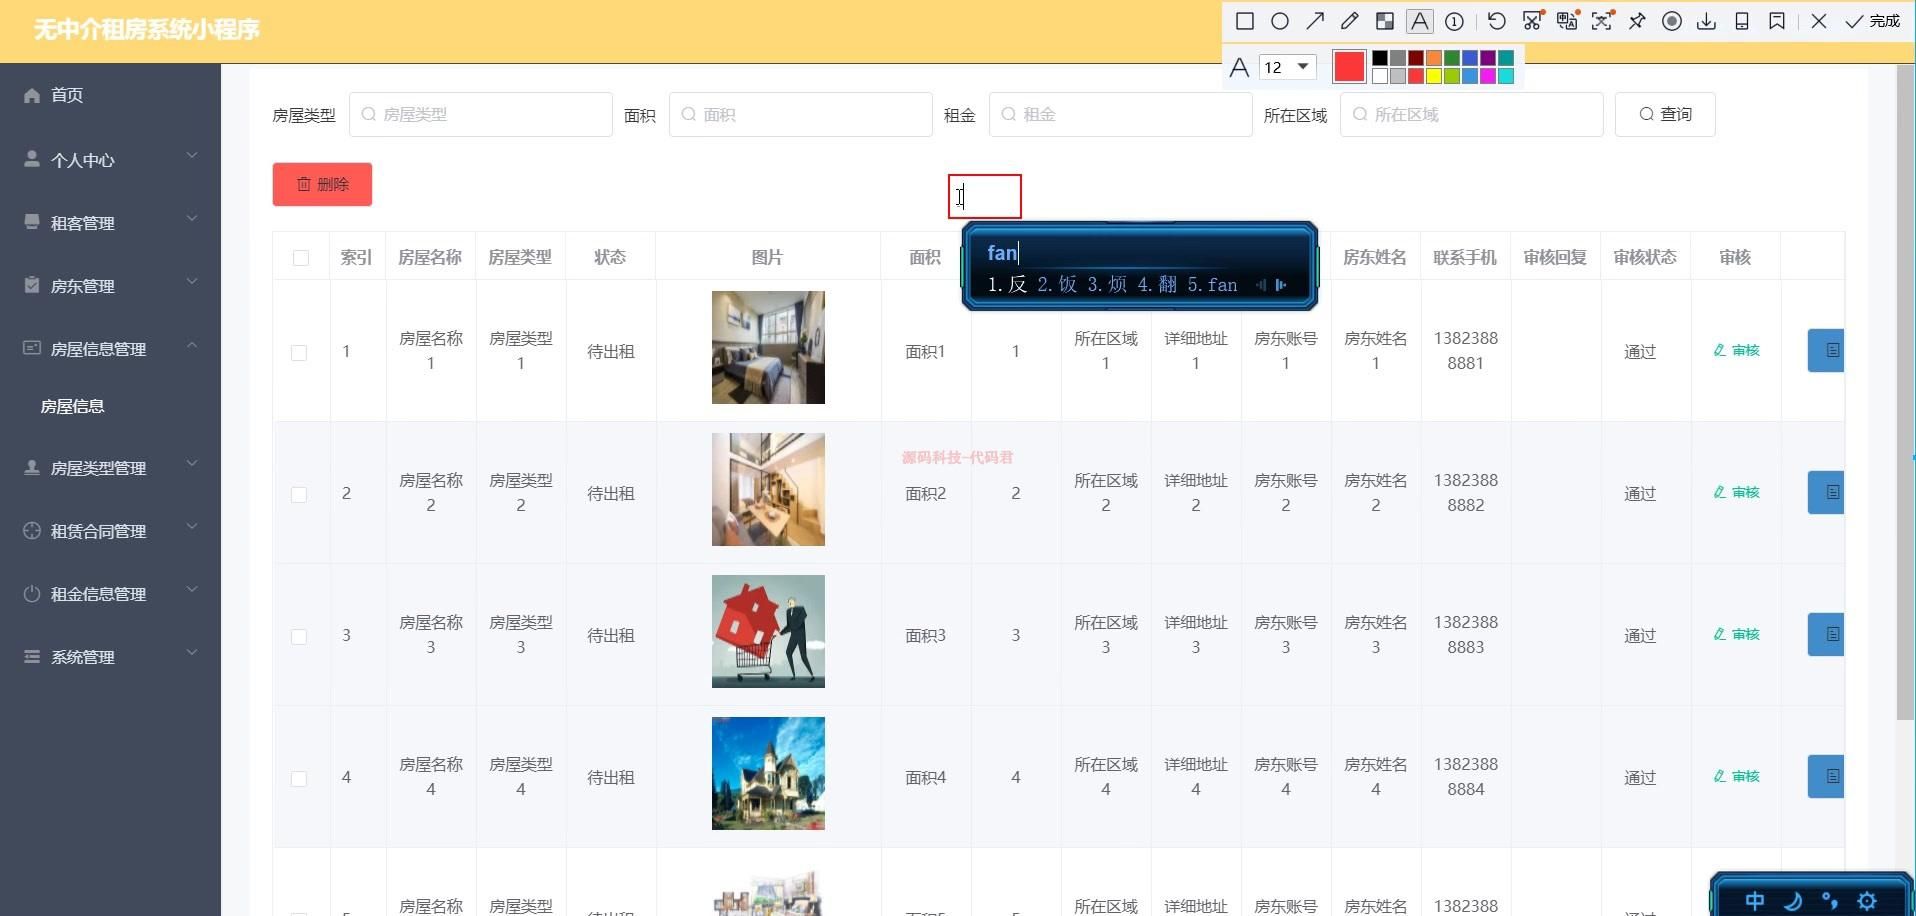Screen dimensions: 1916x916
Task: Send screenshot to phone icon
Action: 1742,21
